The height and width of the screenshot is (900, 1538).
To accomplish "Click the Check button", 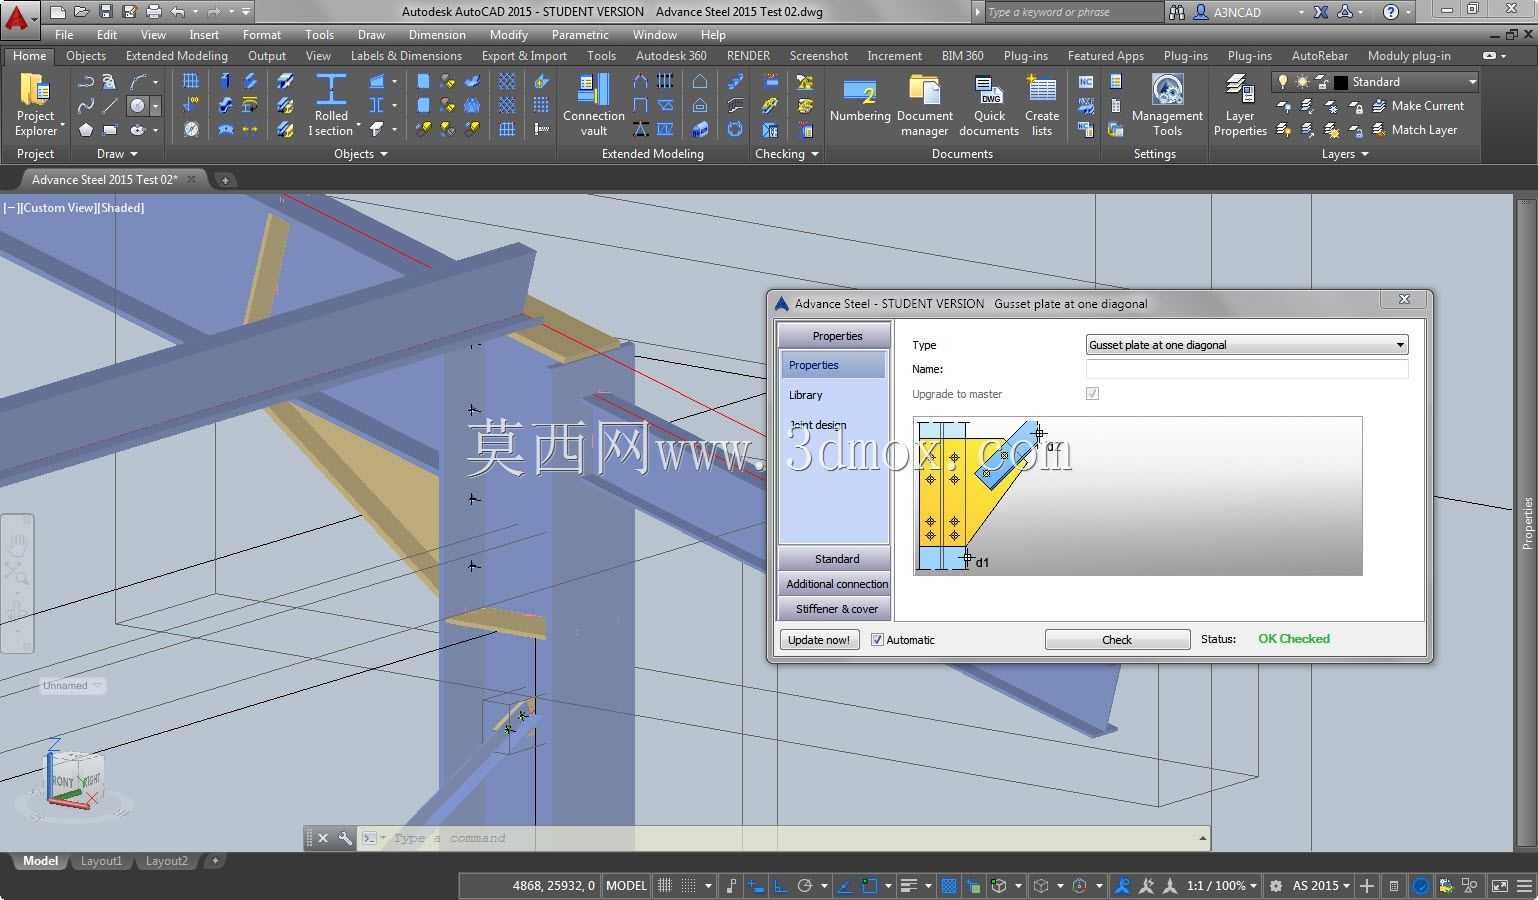I will point(1117,640).
